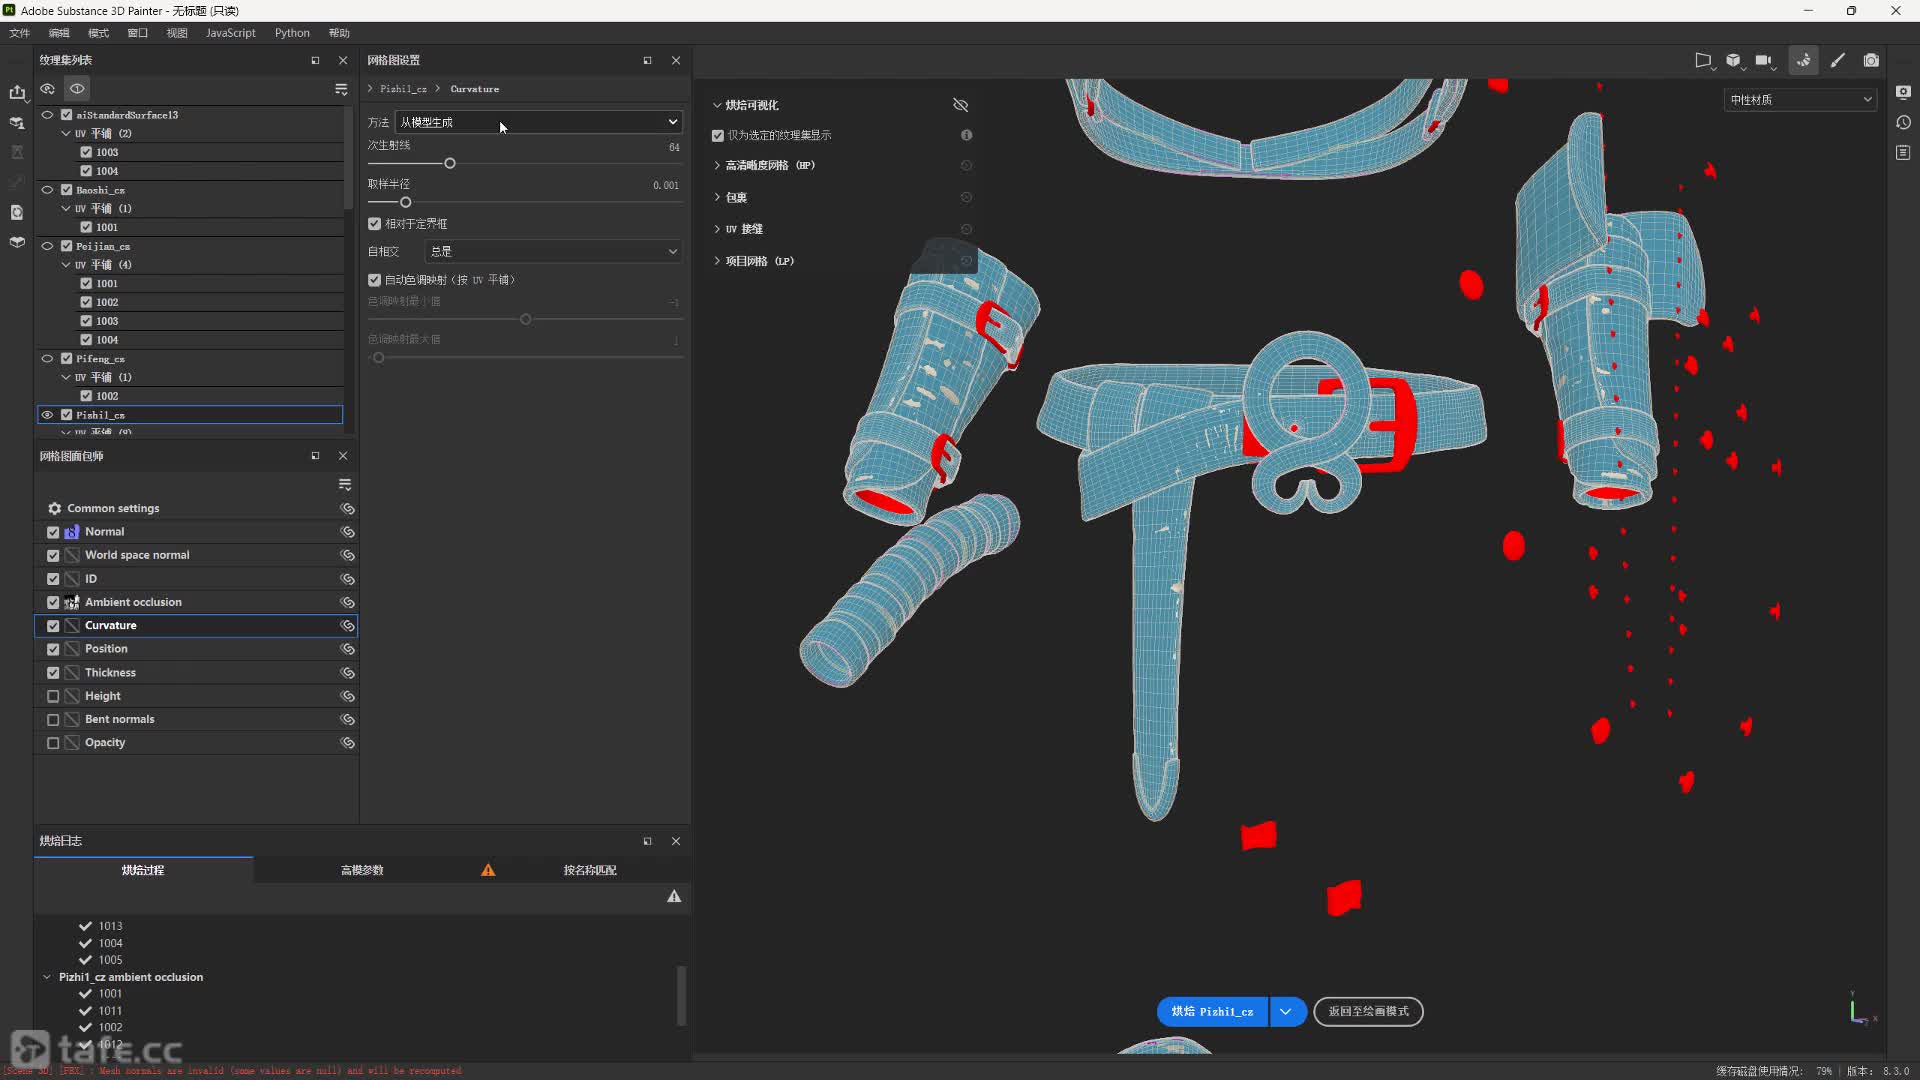Click the link icon for Ambient occlusion
This screenshot has height=1080, width=1920.
347,602
